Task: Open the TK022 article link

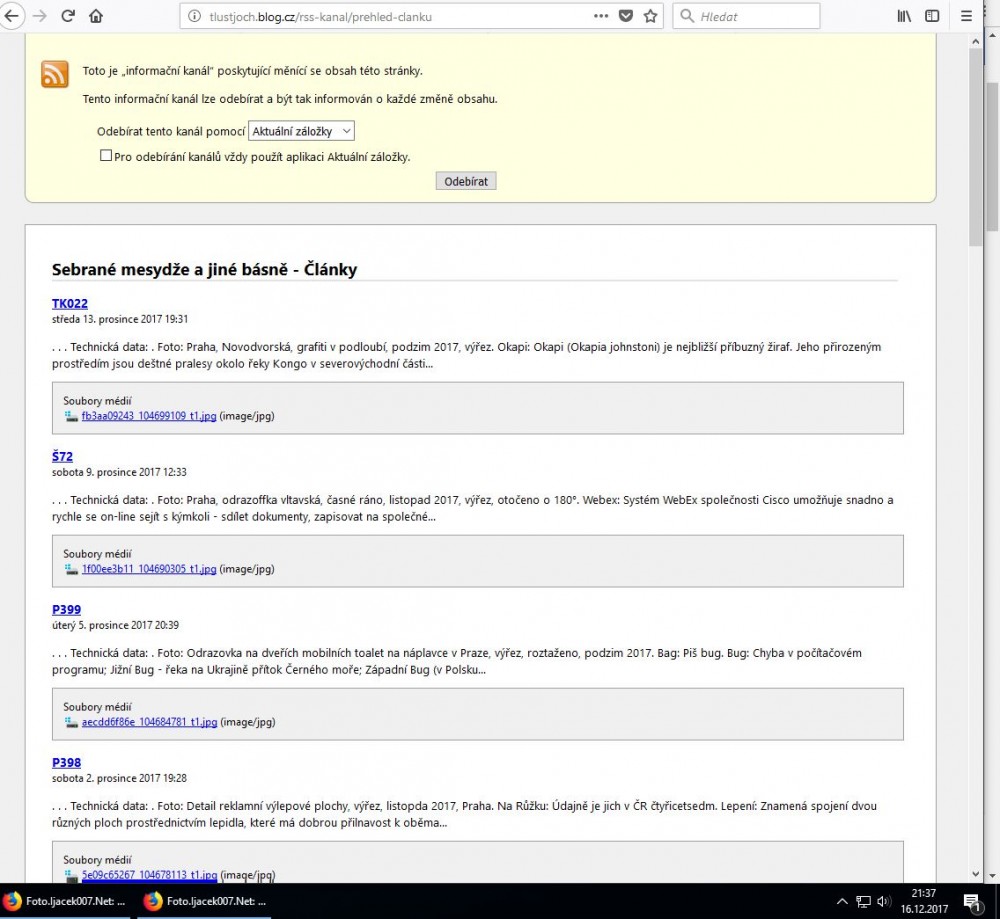Action: tap(70, 304)
